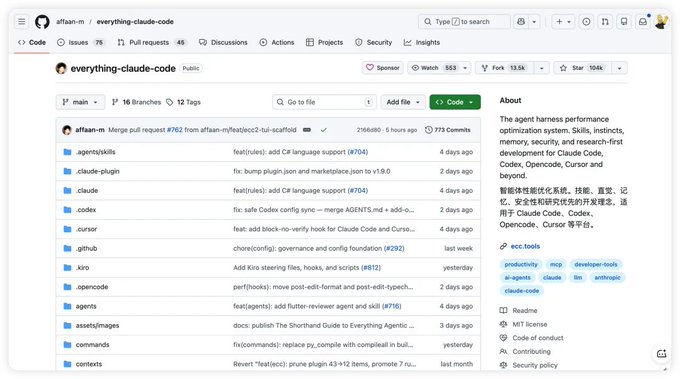Open the main branch dropdown

[x=80, y=102]
